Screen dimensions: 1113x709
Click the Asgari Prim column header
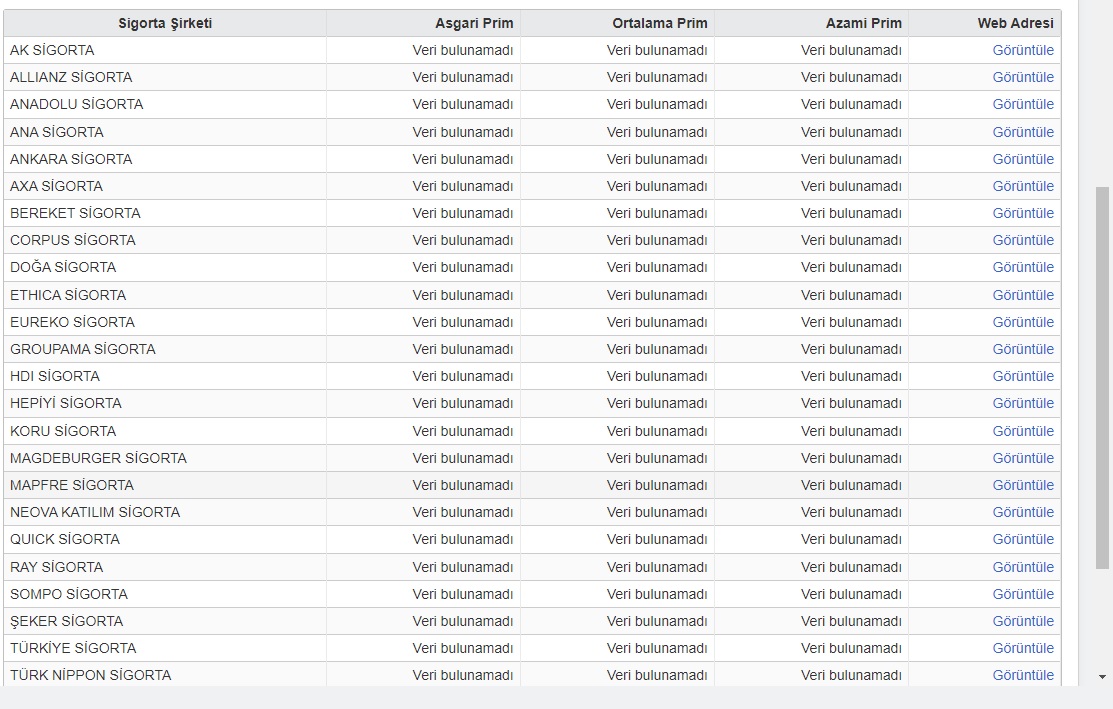[423, 23]
